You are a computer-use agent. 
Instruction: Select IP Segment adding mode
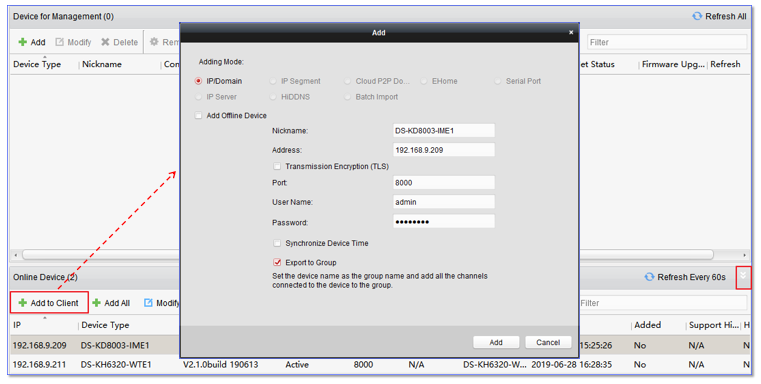pyautogui.click(x=273, y=81)
